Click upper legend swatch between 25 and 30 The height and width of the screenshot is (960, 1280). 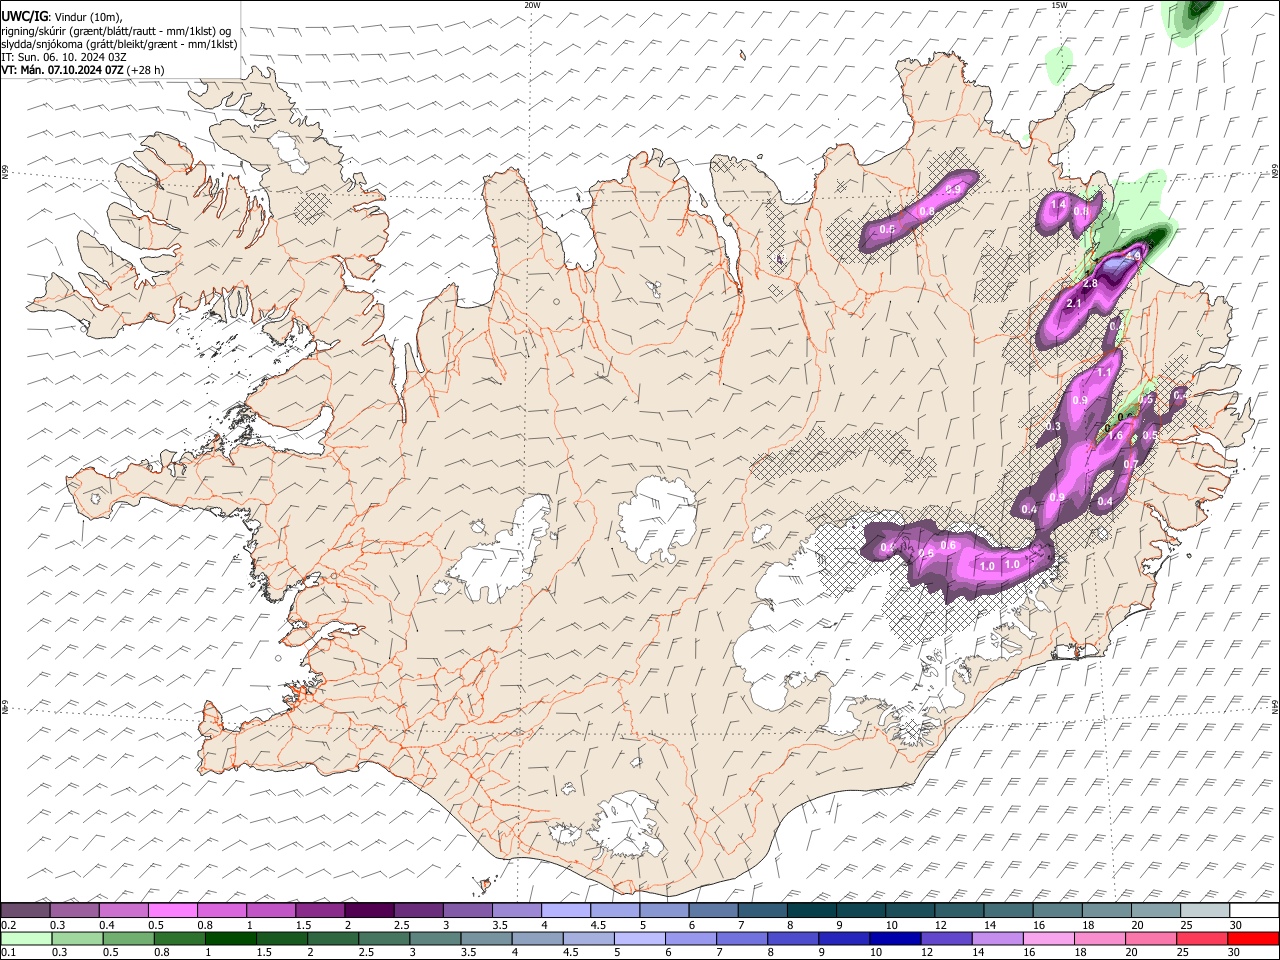pos(1204,910)
